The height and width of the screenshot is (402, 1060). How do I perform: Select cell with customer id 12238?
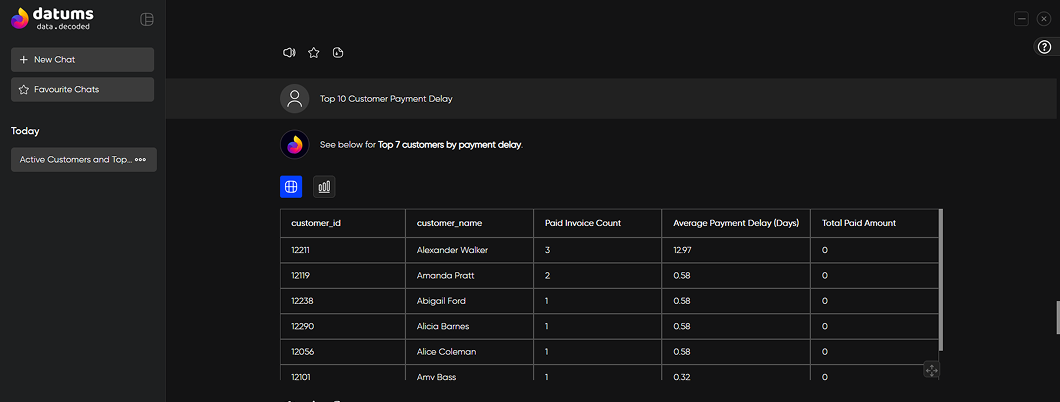click(x=343, y=301)
